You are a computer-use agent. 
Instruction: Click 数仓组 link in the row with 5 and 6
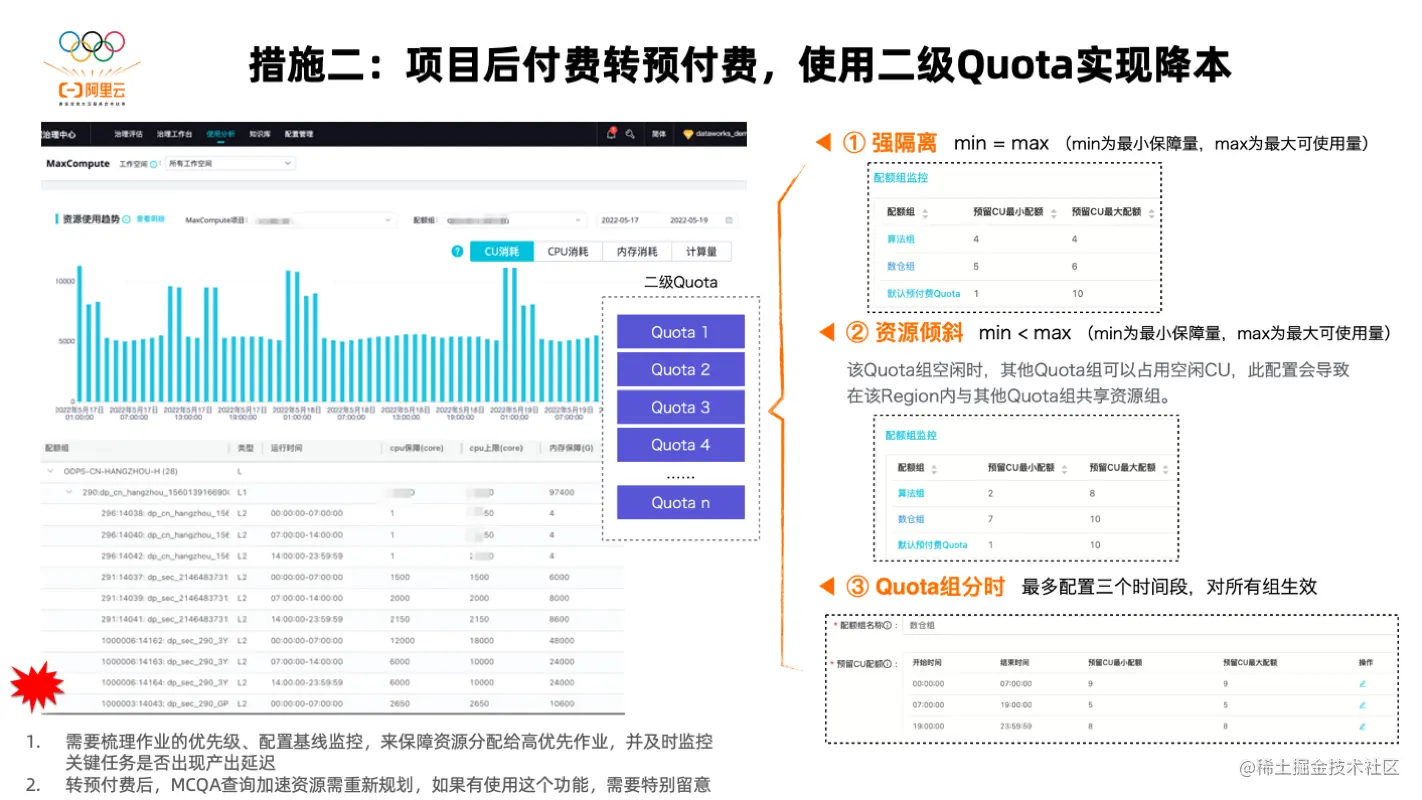901,266
